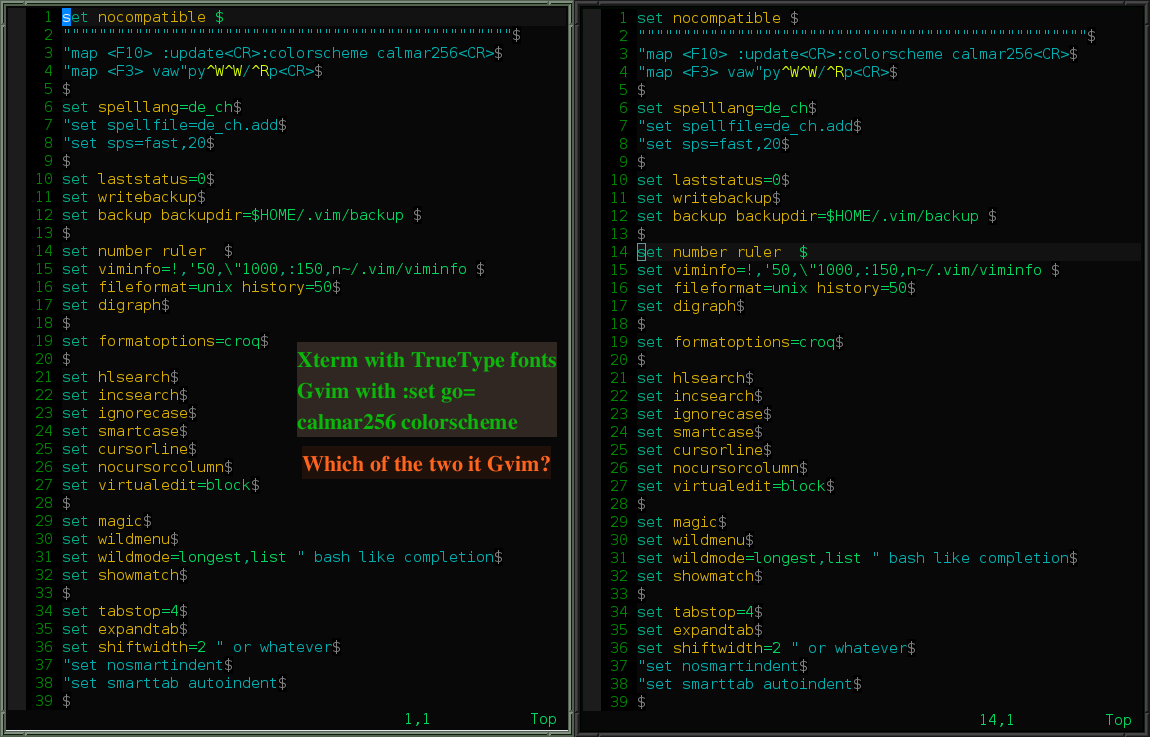The width and height of the screenshot is (1150, 737).
Task: Click 'set formatoptions=croq' in the right window
Action: (x=736, y=342)
